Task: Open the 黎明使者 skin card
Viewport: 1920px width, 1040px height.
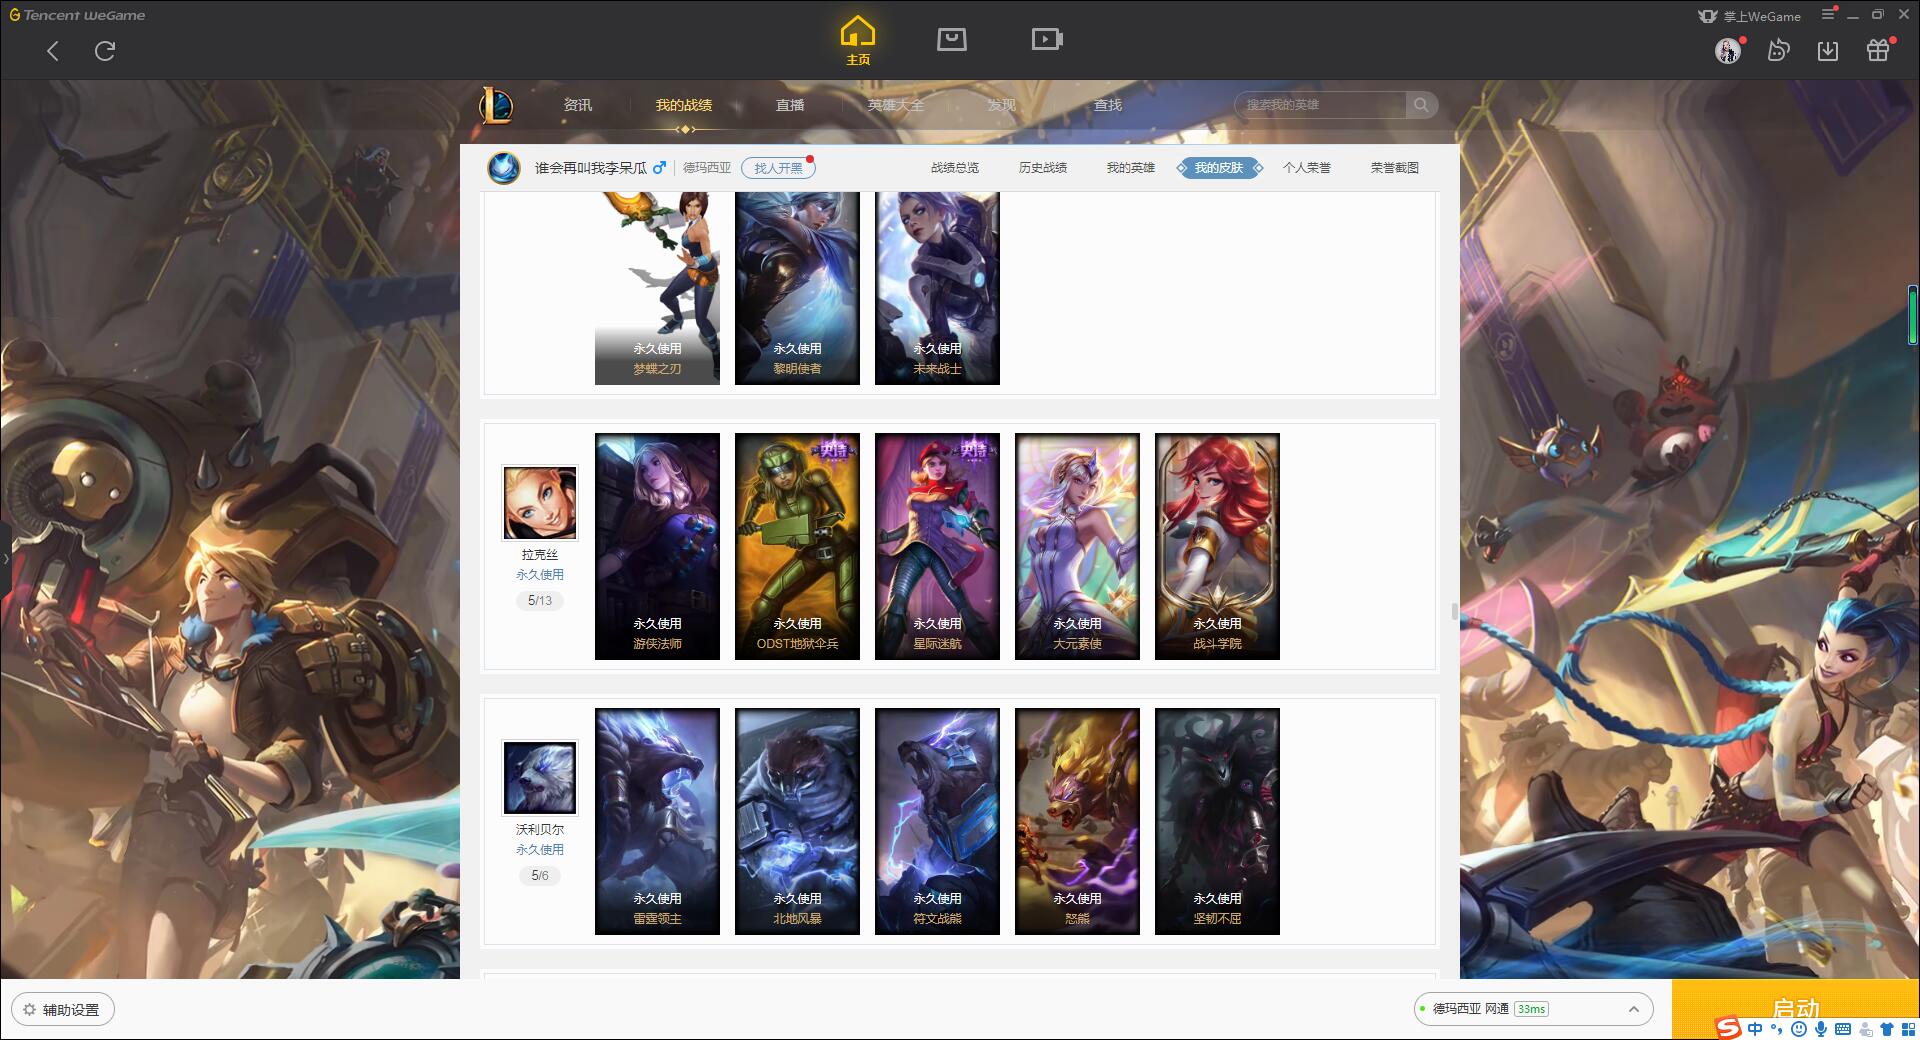Action: [x=797, y=288]
